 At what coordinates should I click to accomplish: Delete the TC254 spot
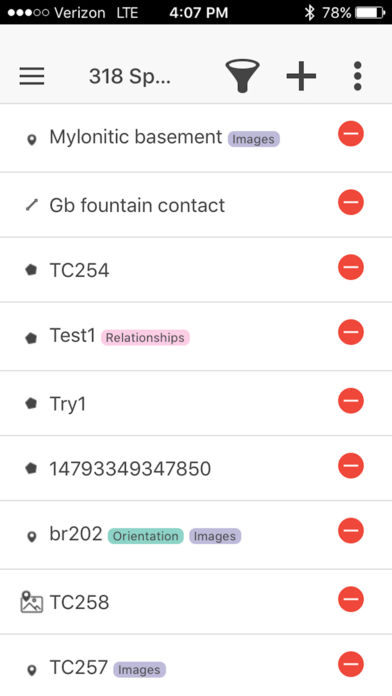pyautogui.click(x=351, y=267)
